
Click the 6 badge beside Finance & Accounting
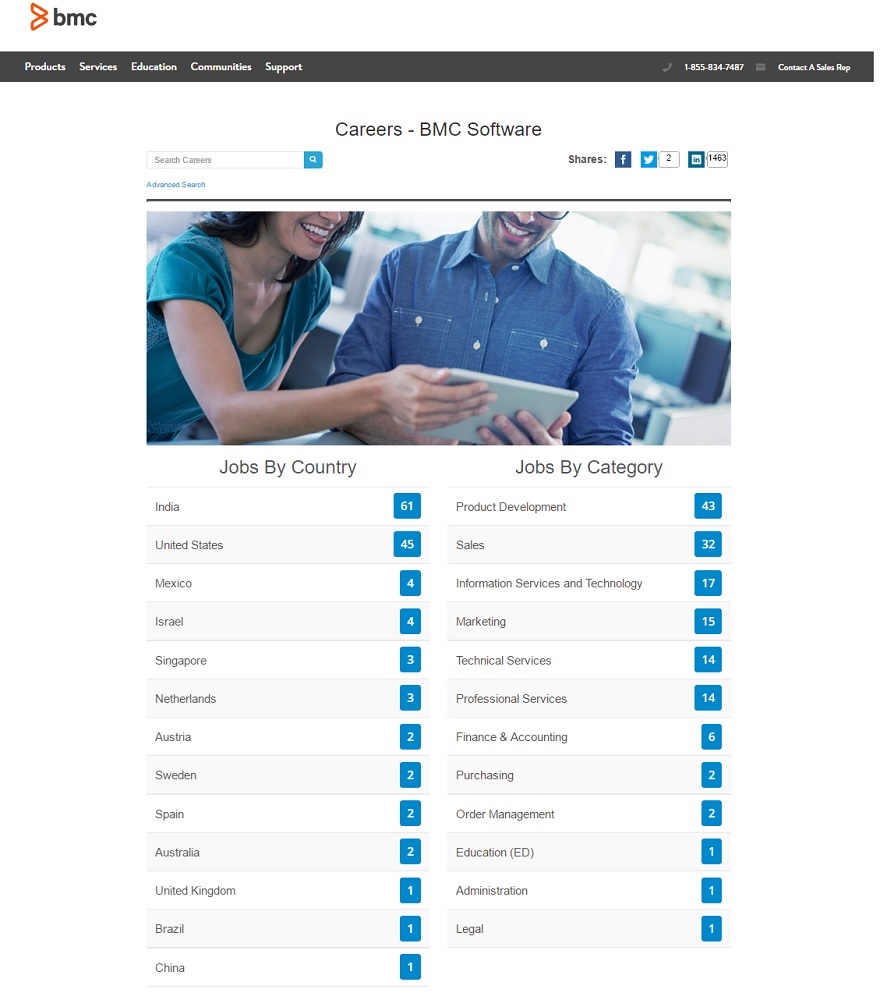point(712,737)
